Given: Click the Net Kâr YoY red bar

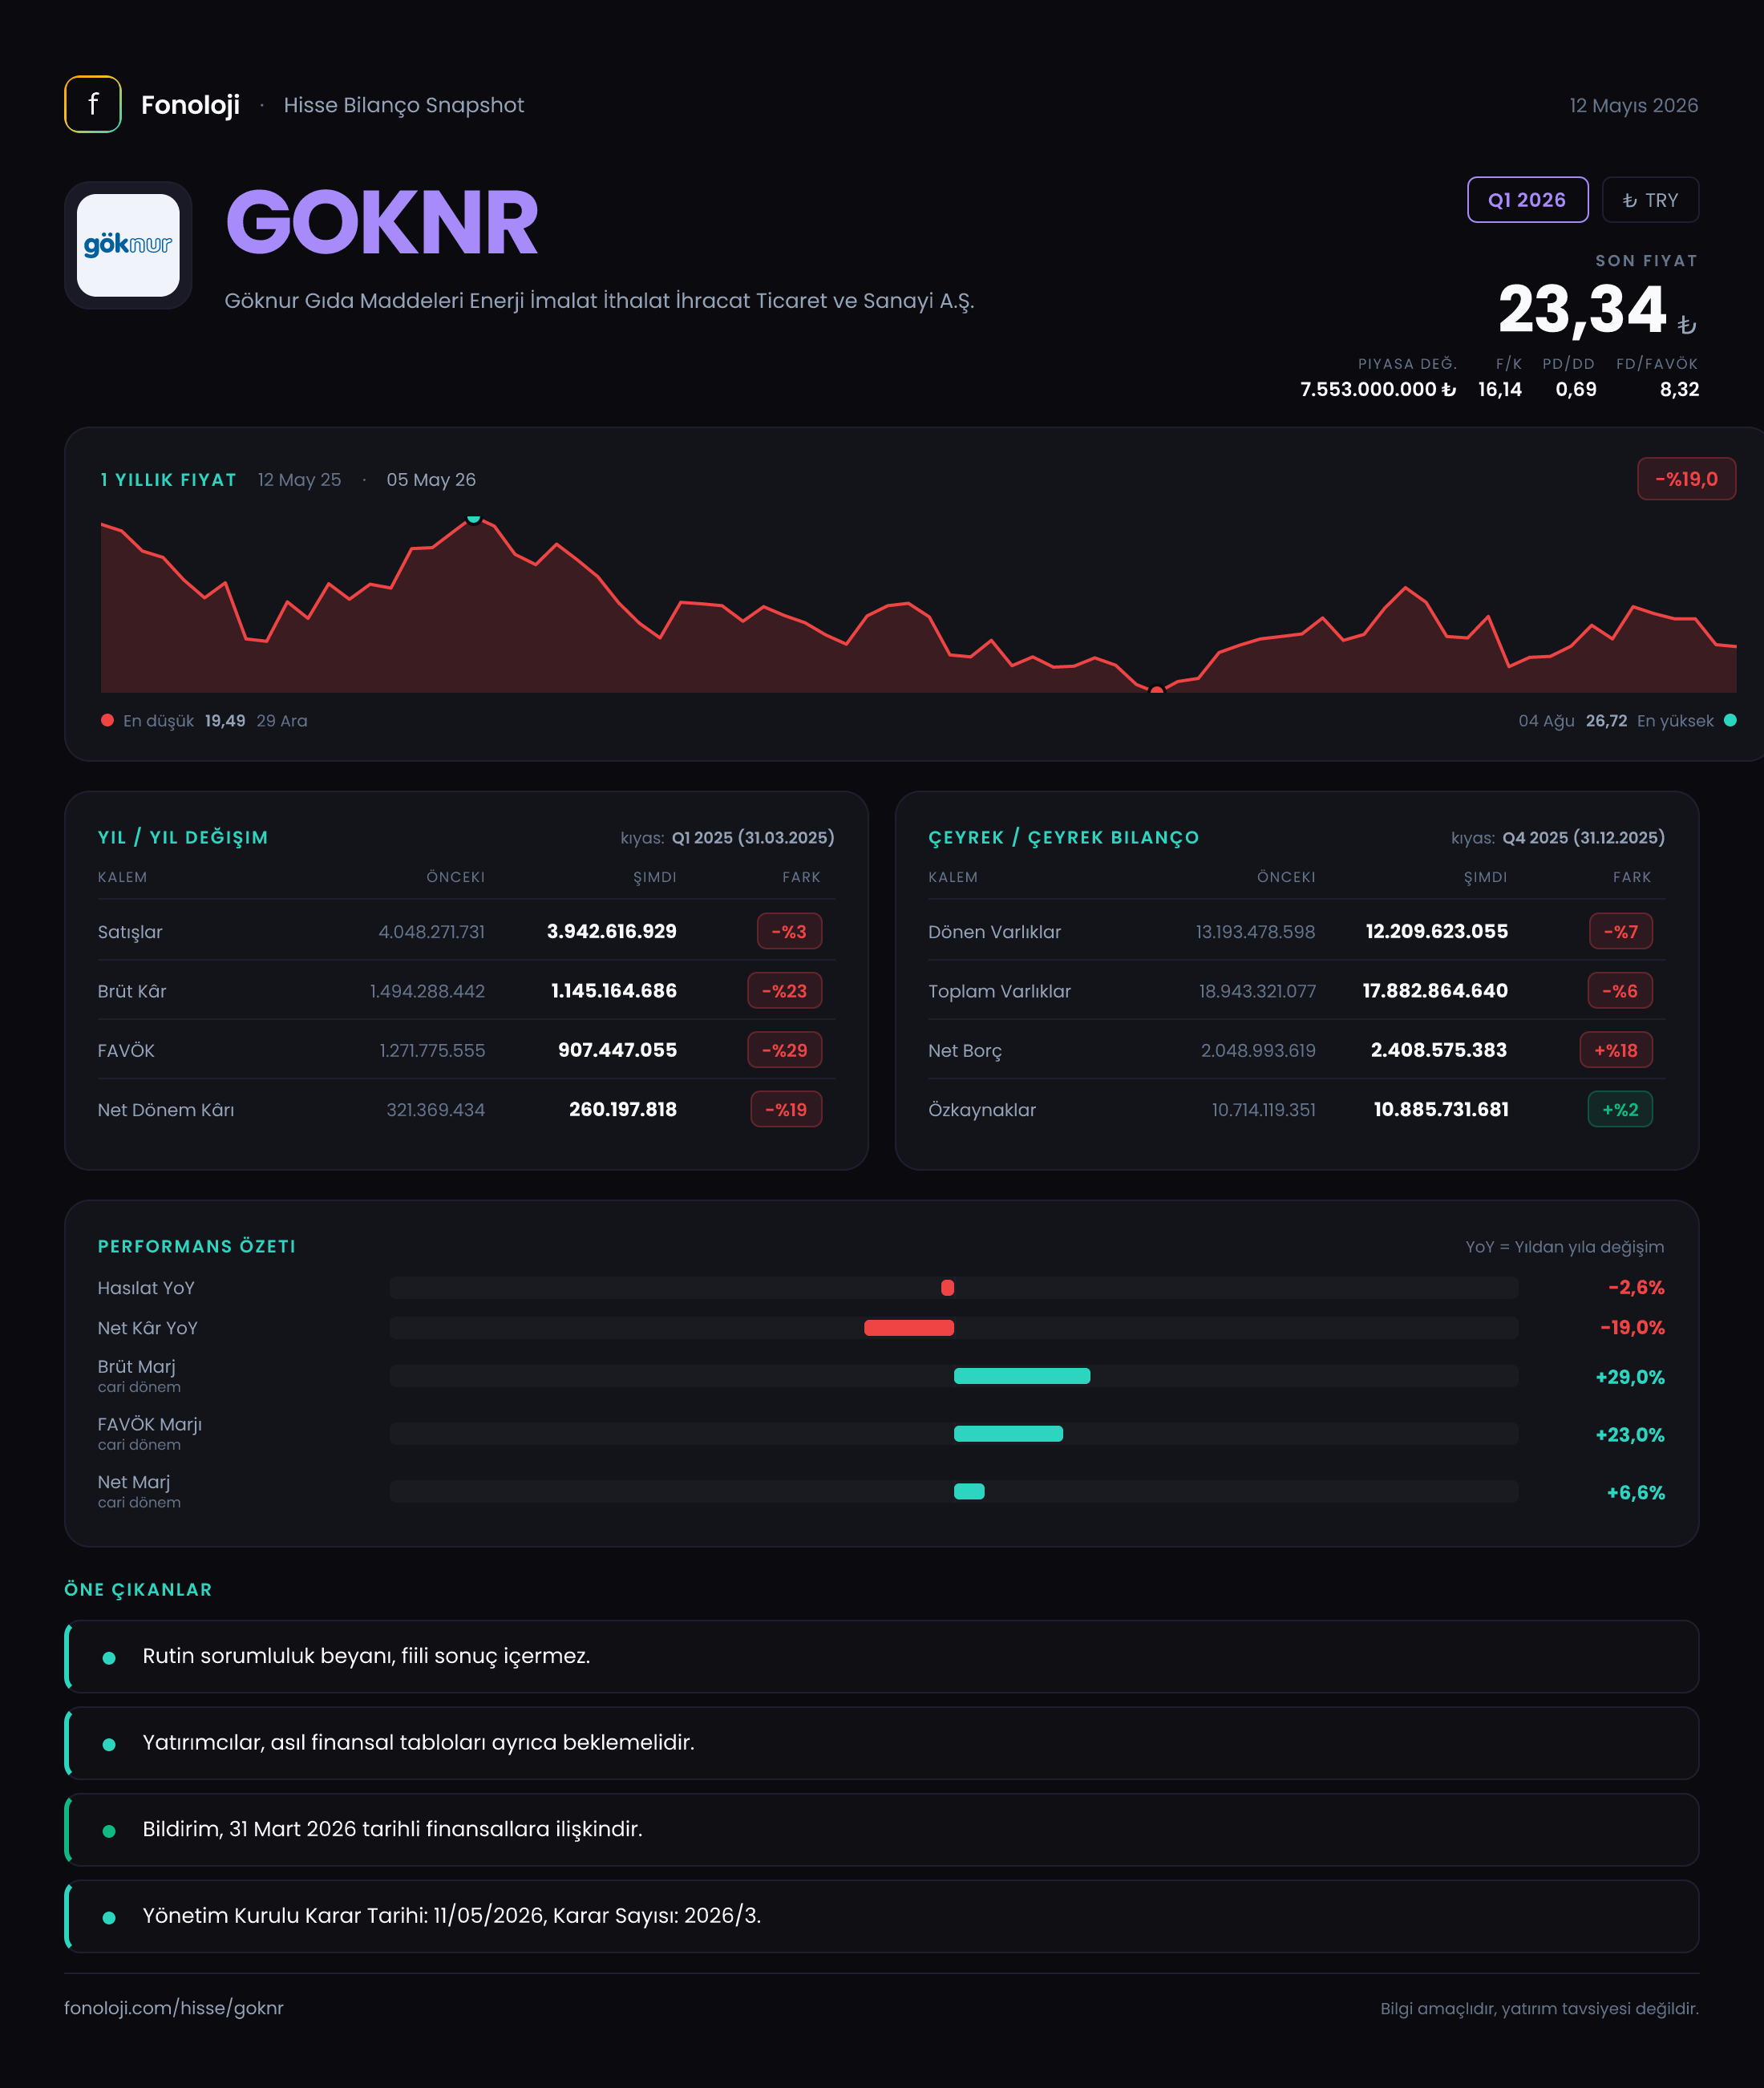Looking at the screenshot, I should coord(909,1328).
